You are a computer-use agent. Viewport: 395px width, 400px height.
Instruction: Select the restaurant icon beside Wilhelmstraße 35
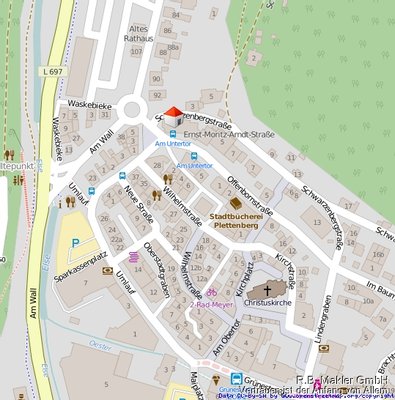point(157,195)
